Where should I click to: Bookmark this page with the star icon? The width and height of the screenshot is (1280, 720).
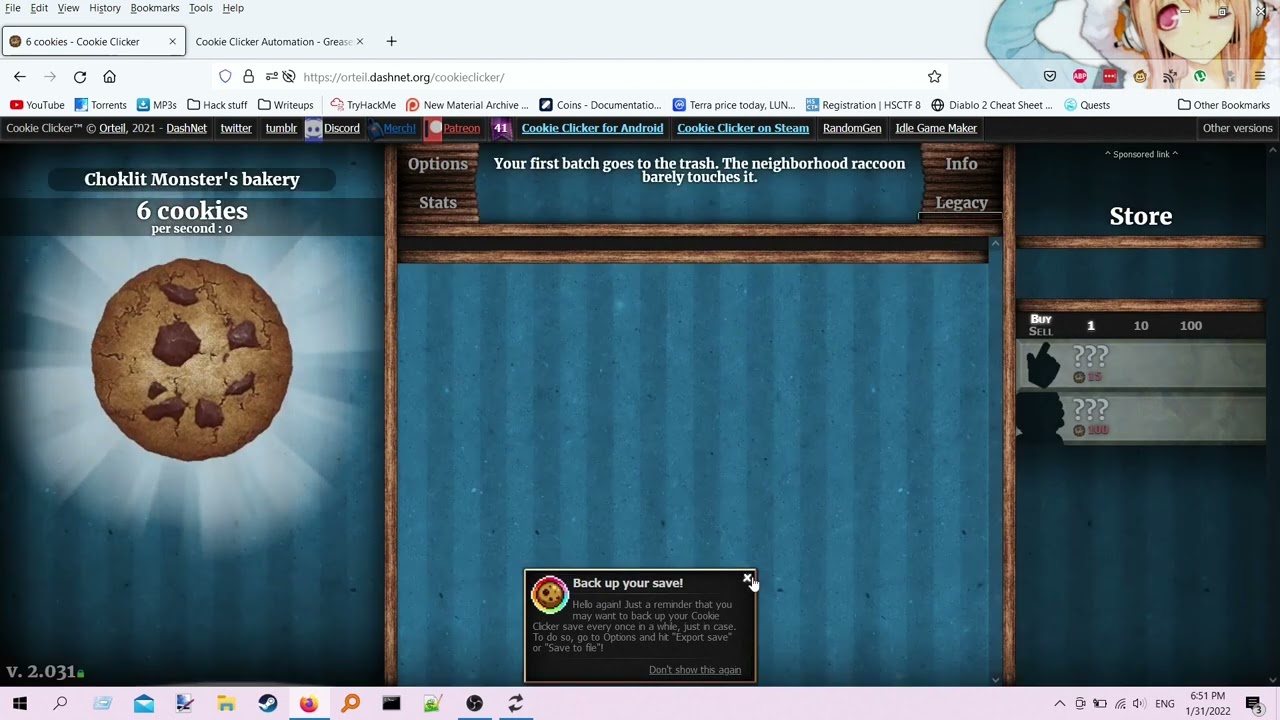tap(934, 77)
